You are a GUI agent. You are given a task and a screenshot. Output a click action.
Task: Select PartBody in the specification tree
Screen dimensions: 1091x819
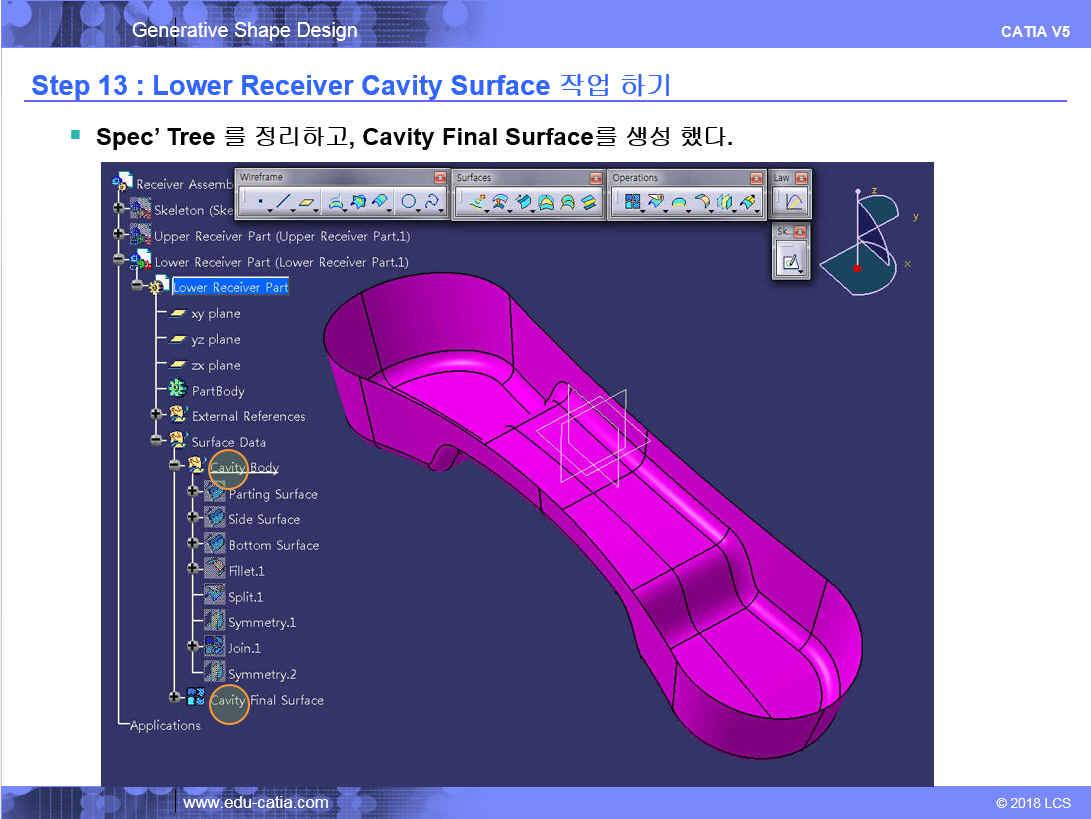(217, 391)
